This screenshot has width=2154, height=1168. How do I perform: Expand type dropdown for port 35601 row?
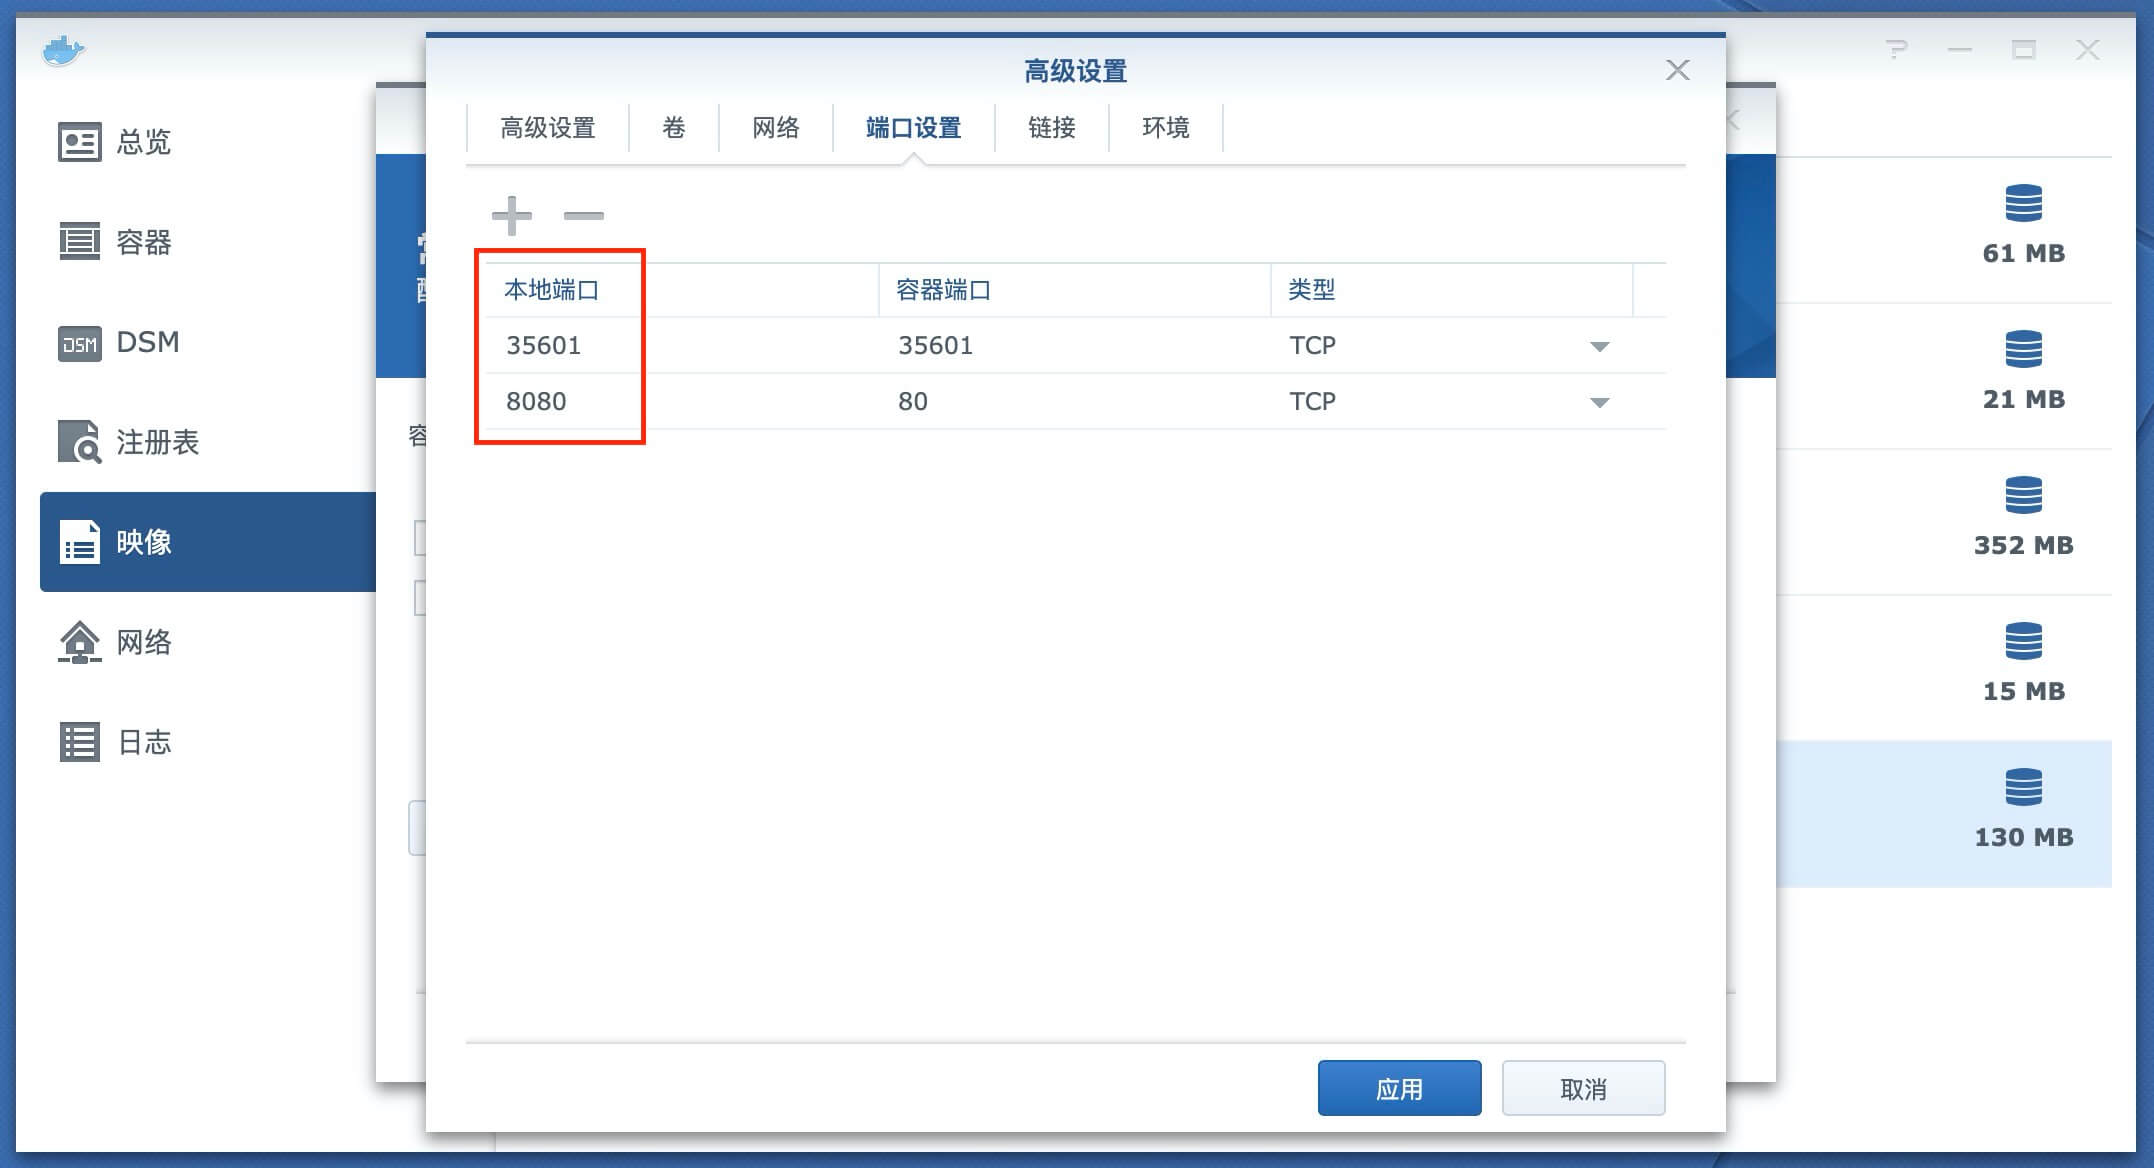pos(1598,346)
